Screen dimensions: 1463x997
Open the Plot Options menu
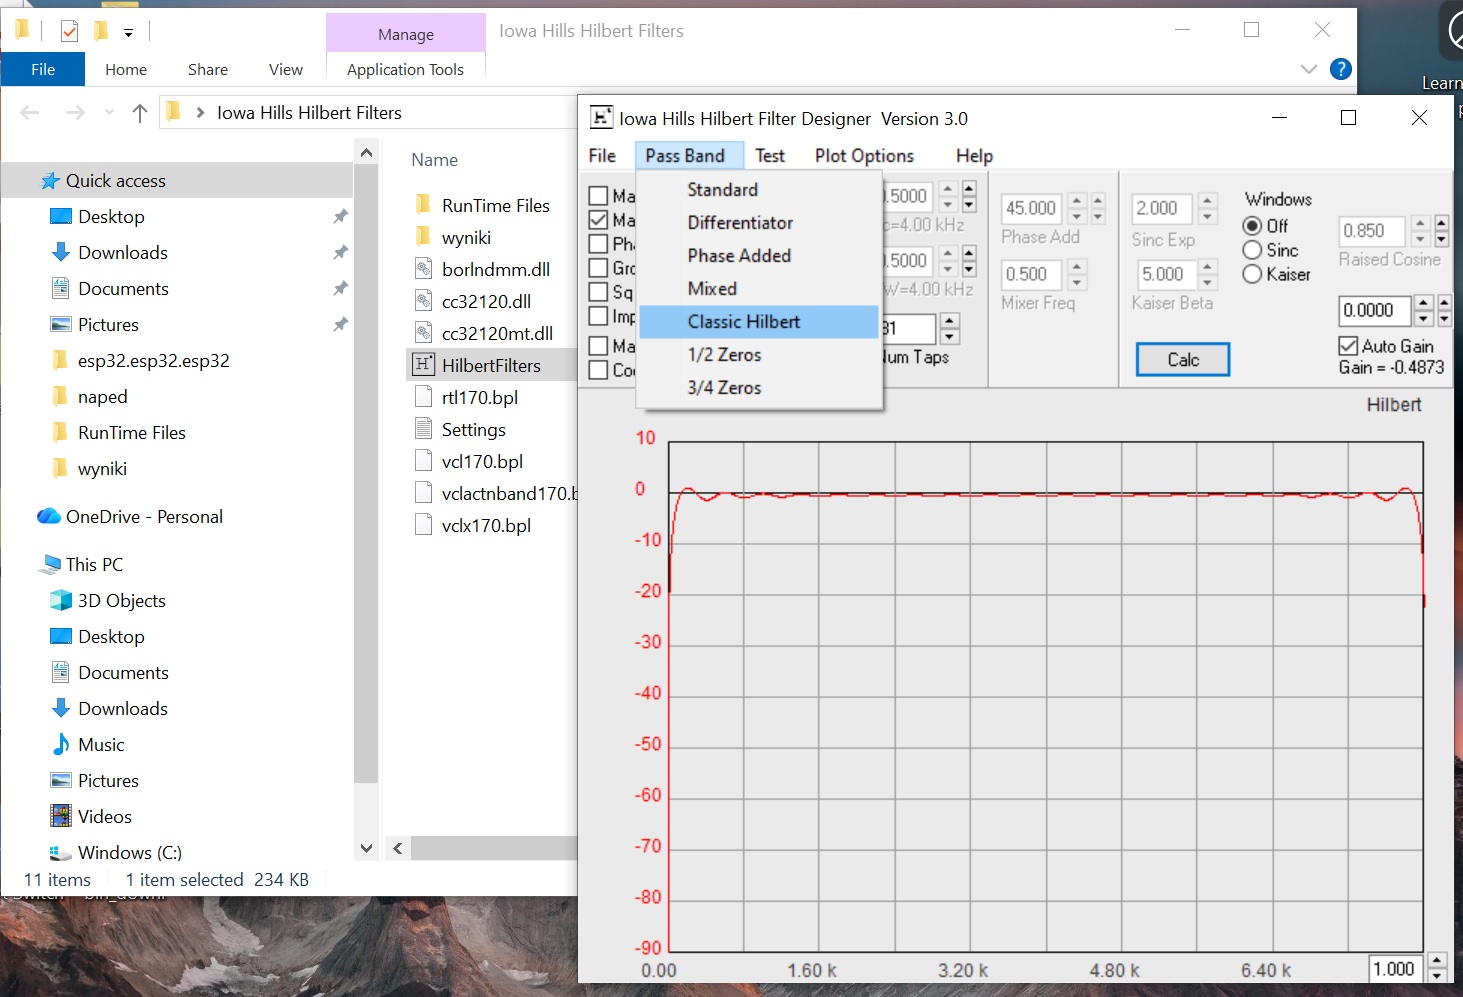point(864,156)
